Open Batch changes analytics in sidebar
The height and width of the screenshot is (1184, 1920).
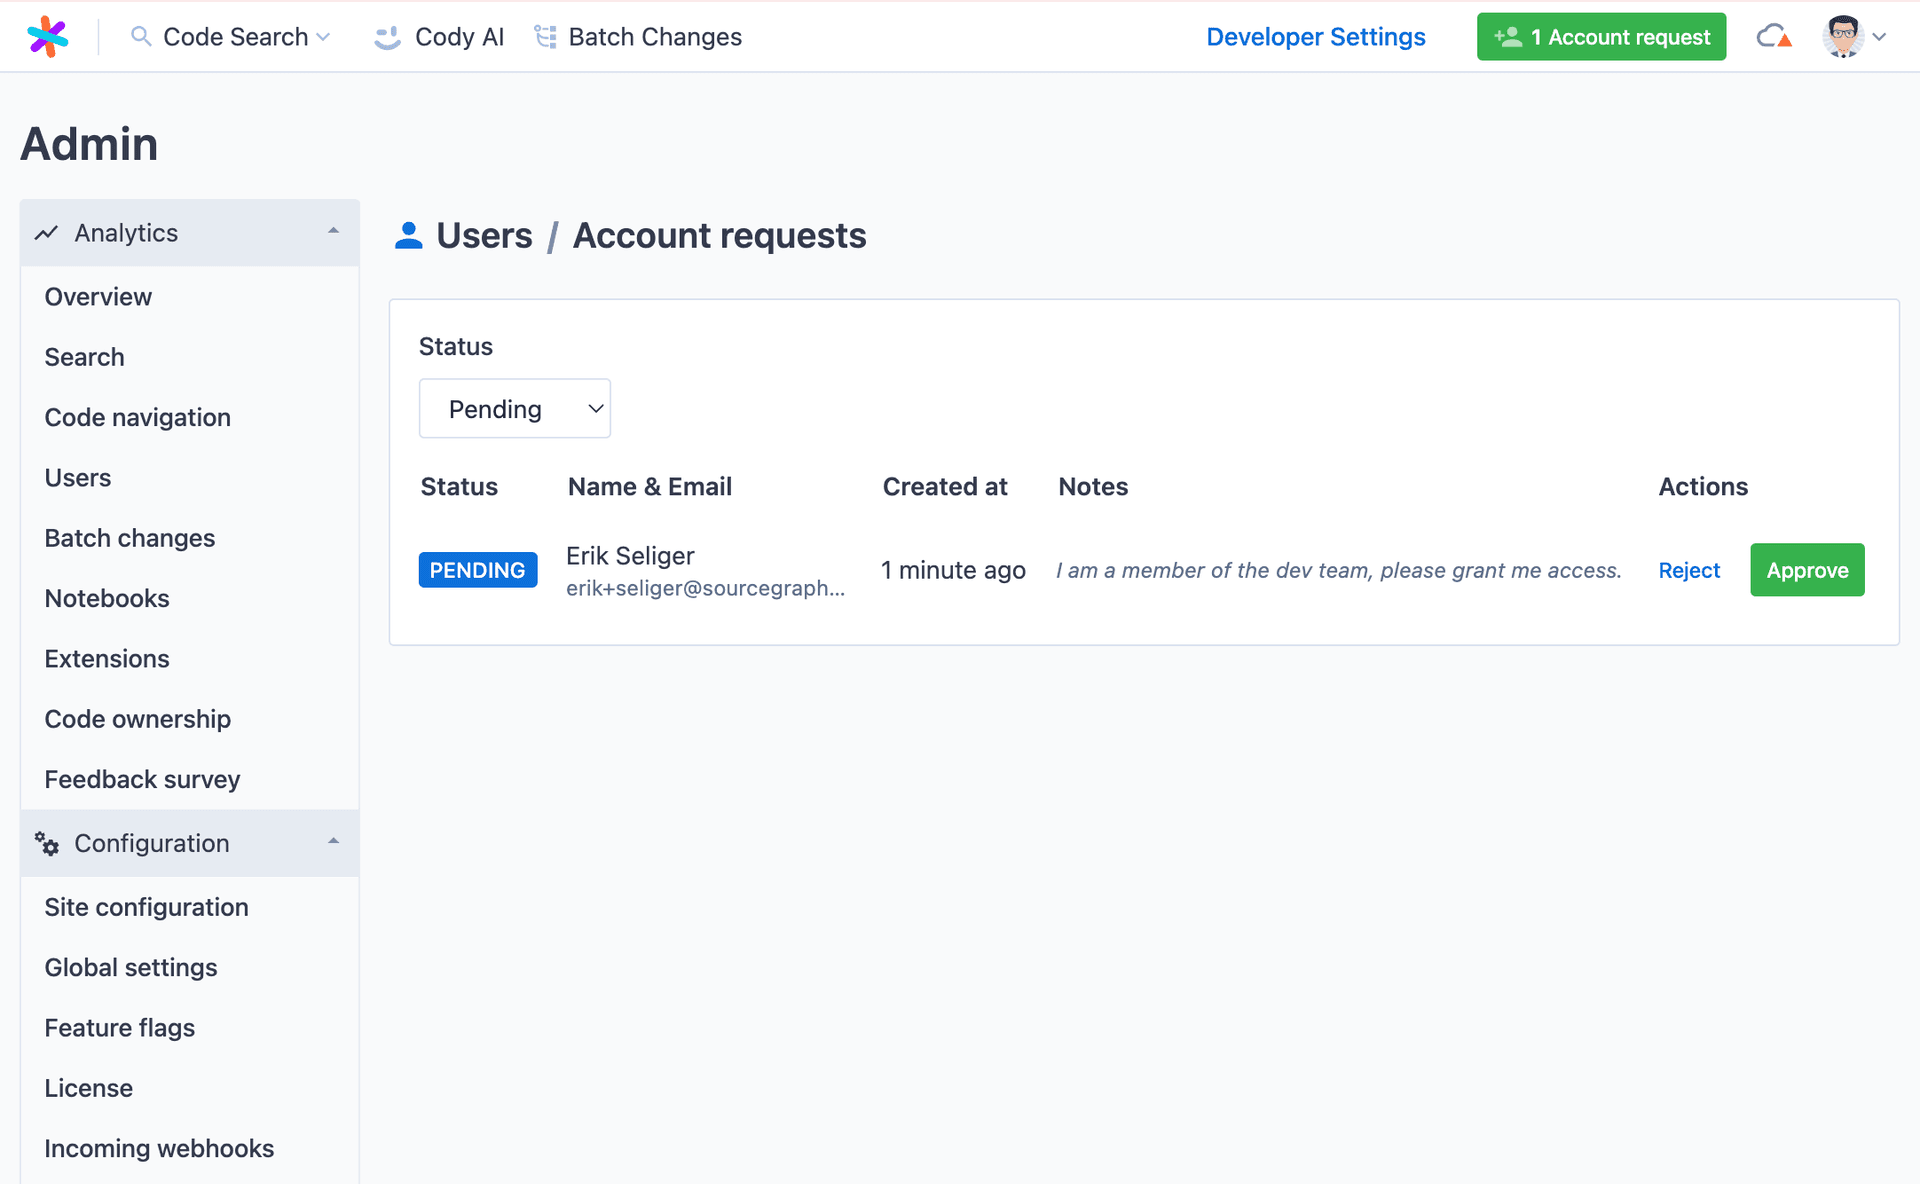pyautogui.click(x=130, y=538)
